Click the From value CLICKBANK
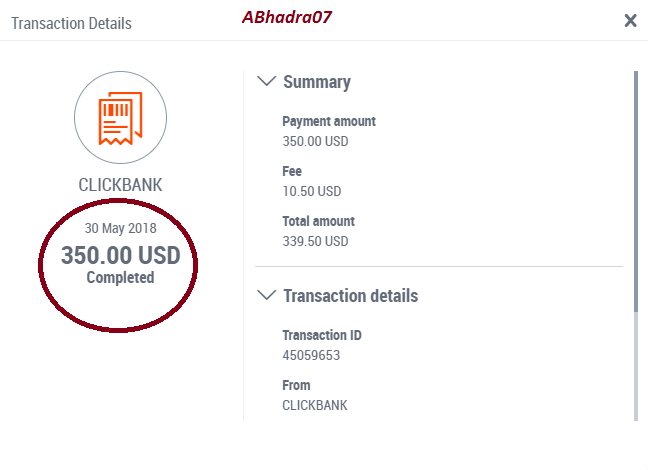Screen dimensions: 648x470 [315, 405]
